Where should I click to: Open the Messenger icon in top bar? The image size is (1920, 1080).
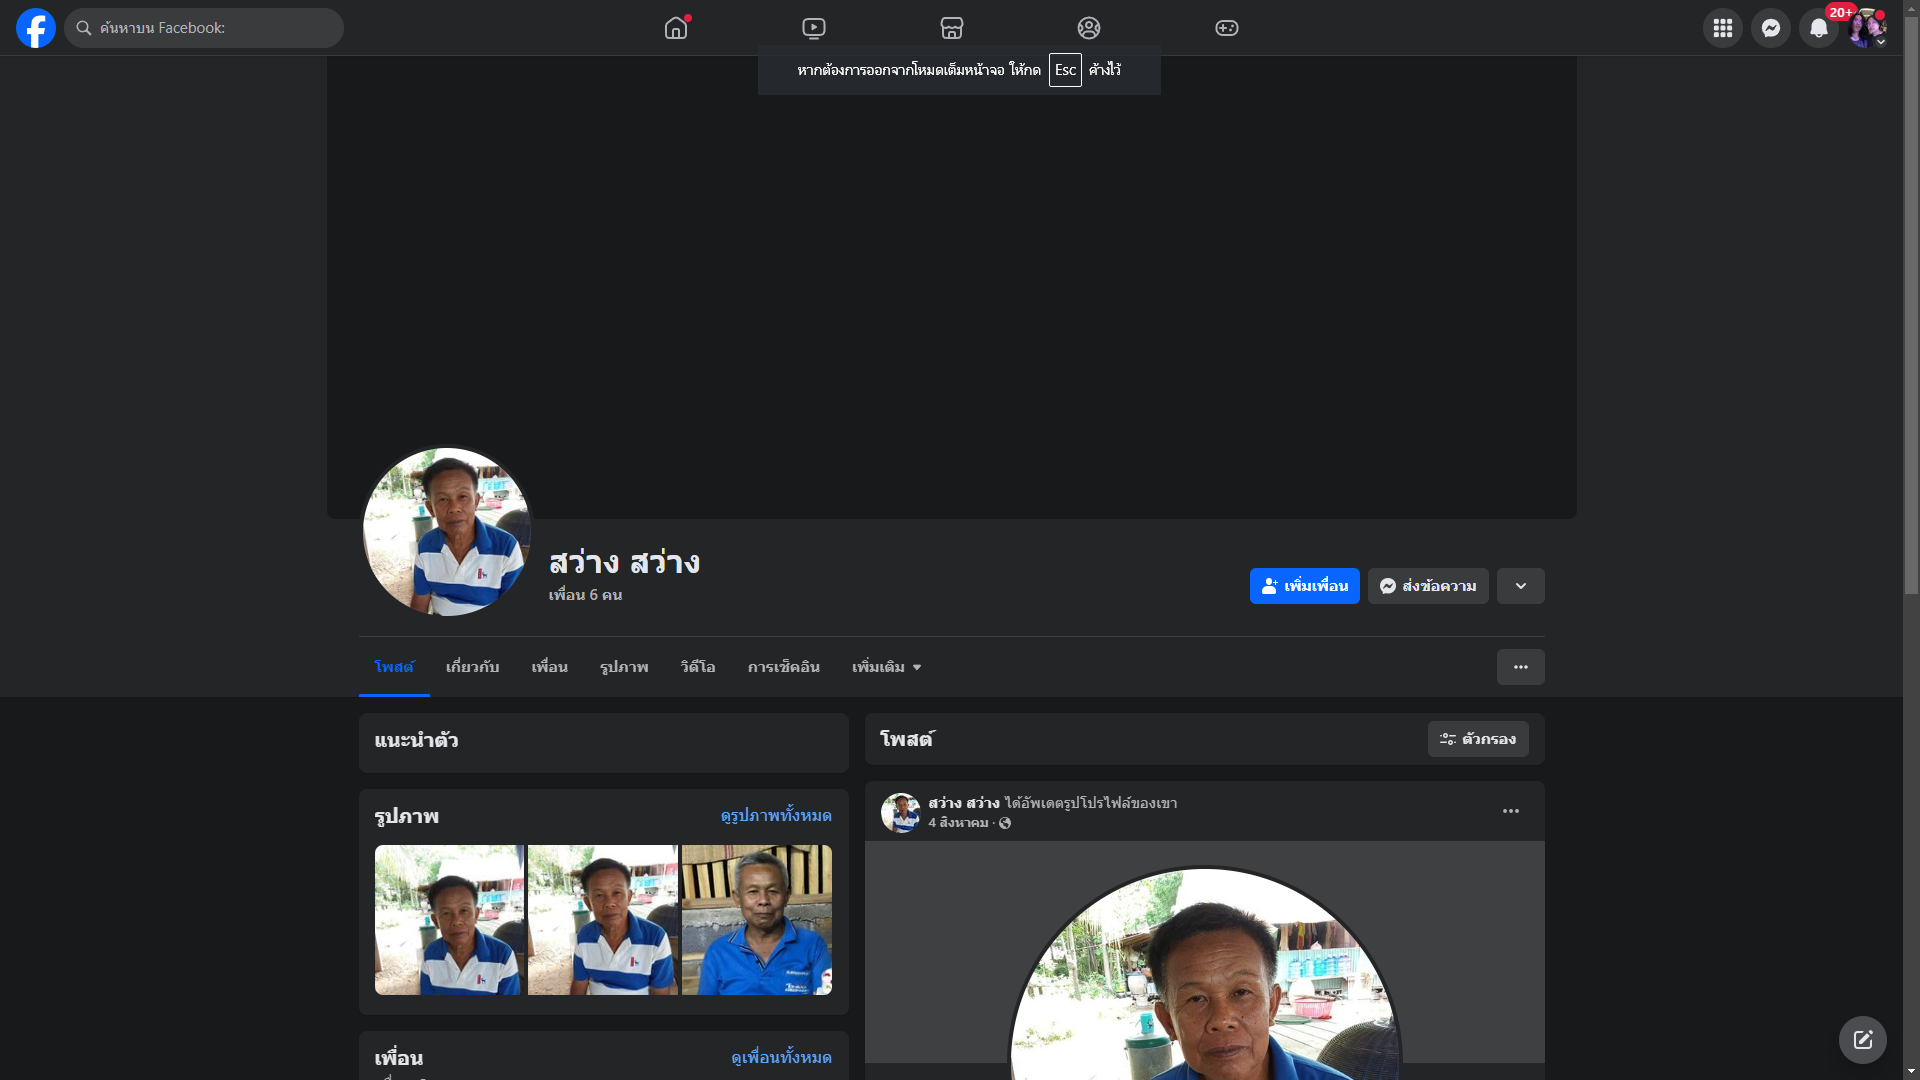click(x=1771, y=28)
